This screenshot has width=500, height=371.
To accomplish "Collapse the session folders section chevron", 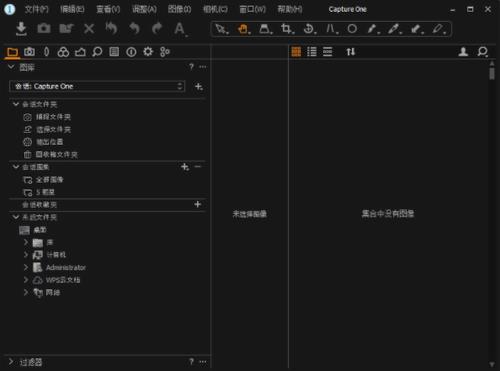I will pos(16,104).
